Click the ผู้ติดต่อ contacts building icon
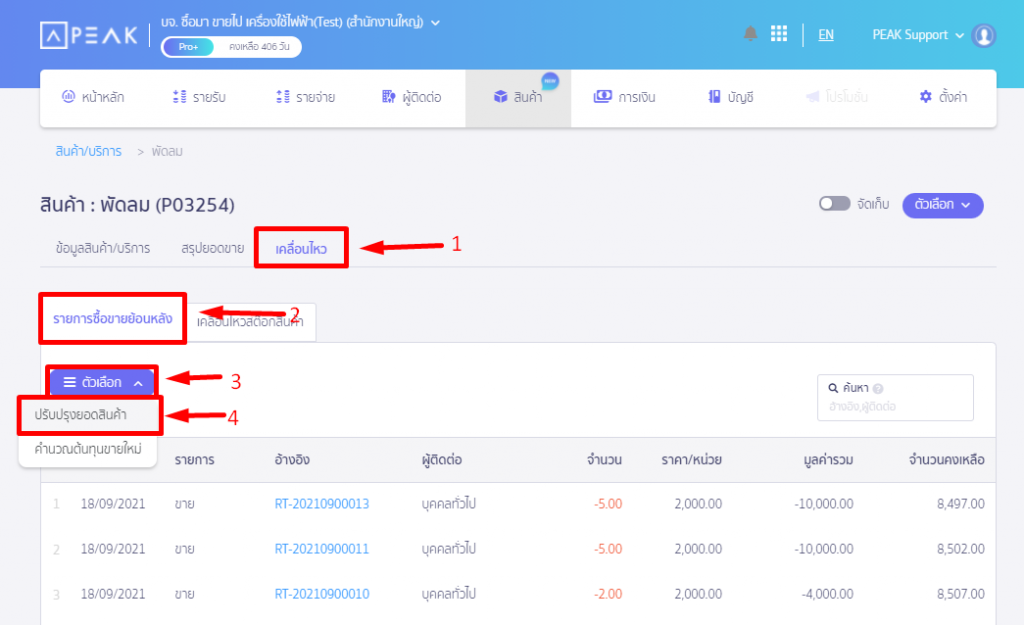Image resolution: width=1024 pixels, height=625 pixels. coord(388,97)
